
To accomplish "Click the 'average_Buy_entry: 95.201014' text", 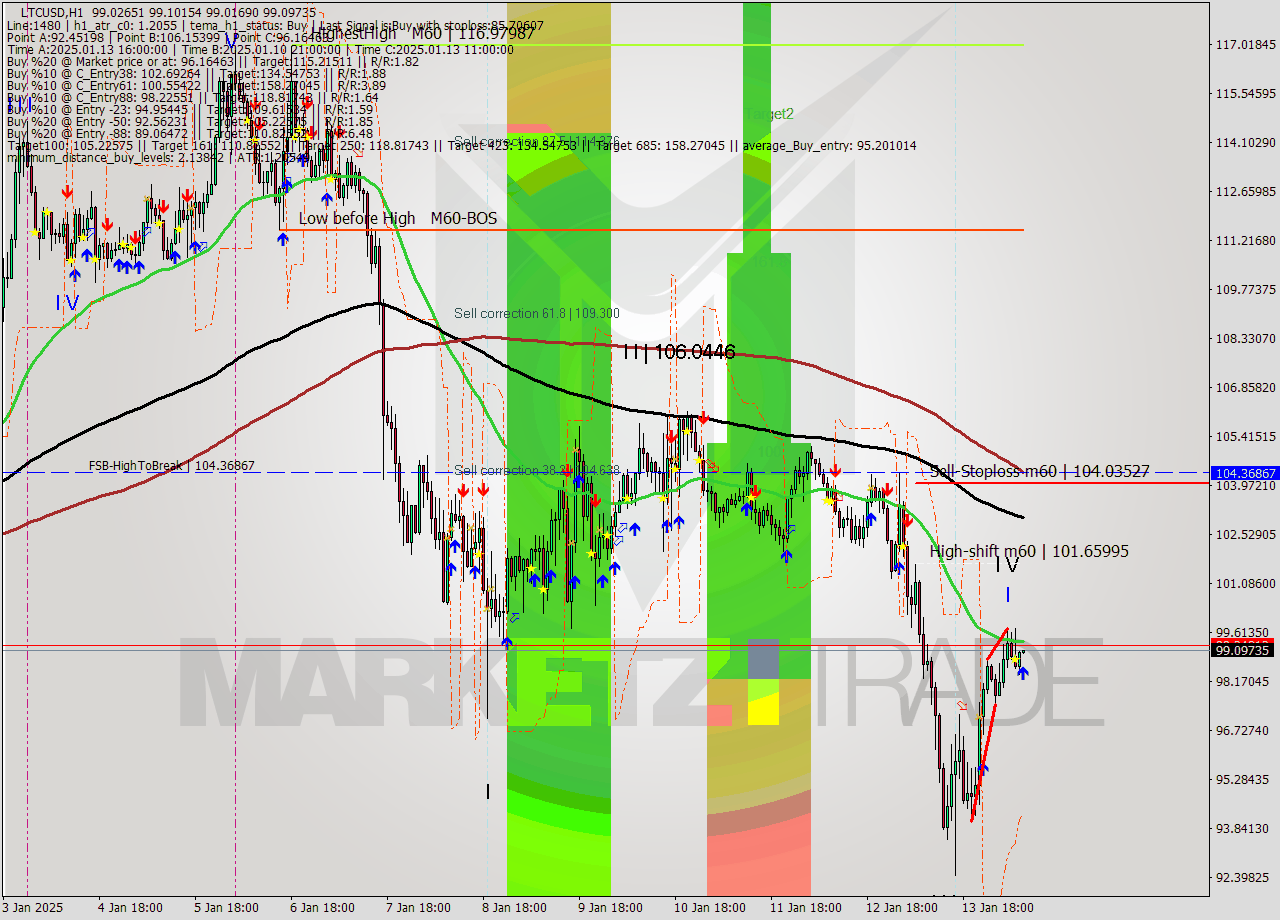I will coord(830,146).
